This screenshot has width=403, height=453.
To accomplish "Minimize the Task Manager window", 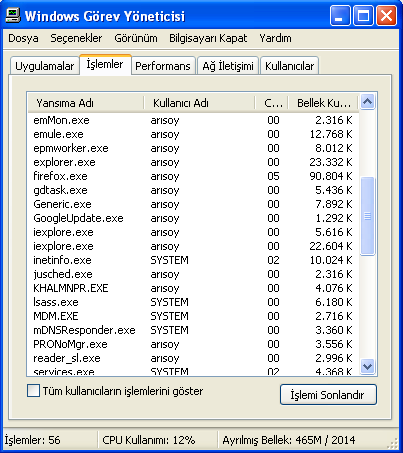I will pyautogui.click(x=340, y=15).
